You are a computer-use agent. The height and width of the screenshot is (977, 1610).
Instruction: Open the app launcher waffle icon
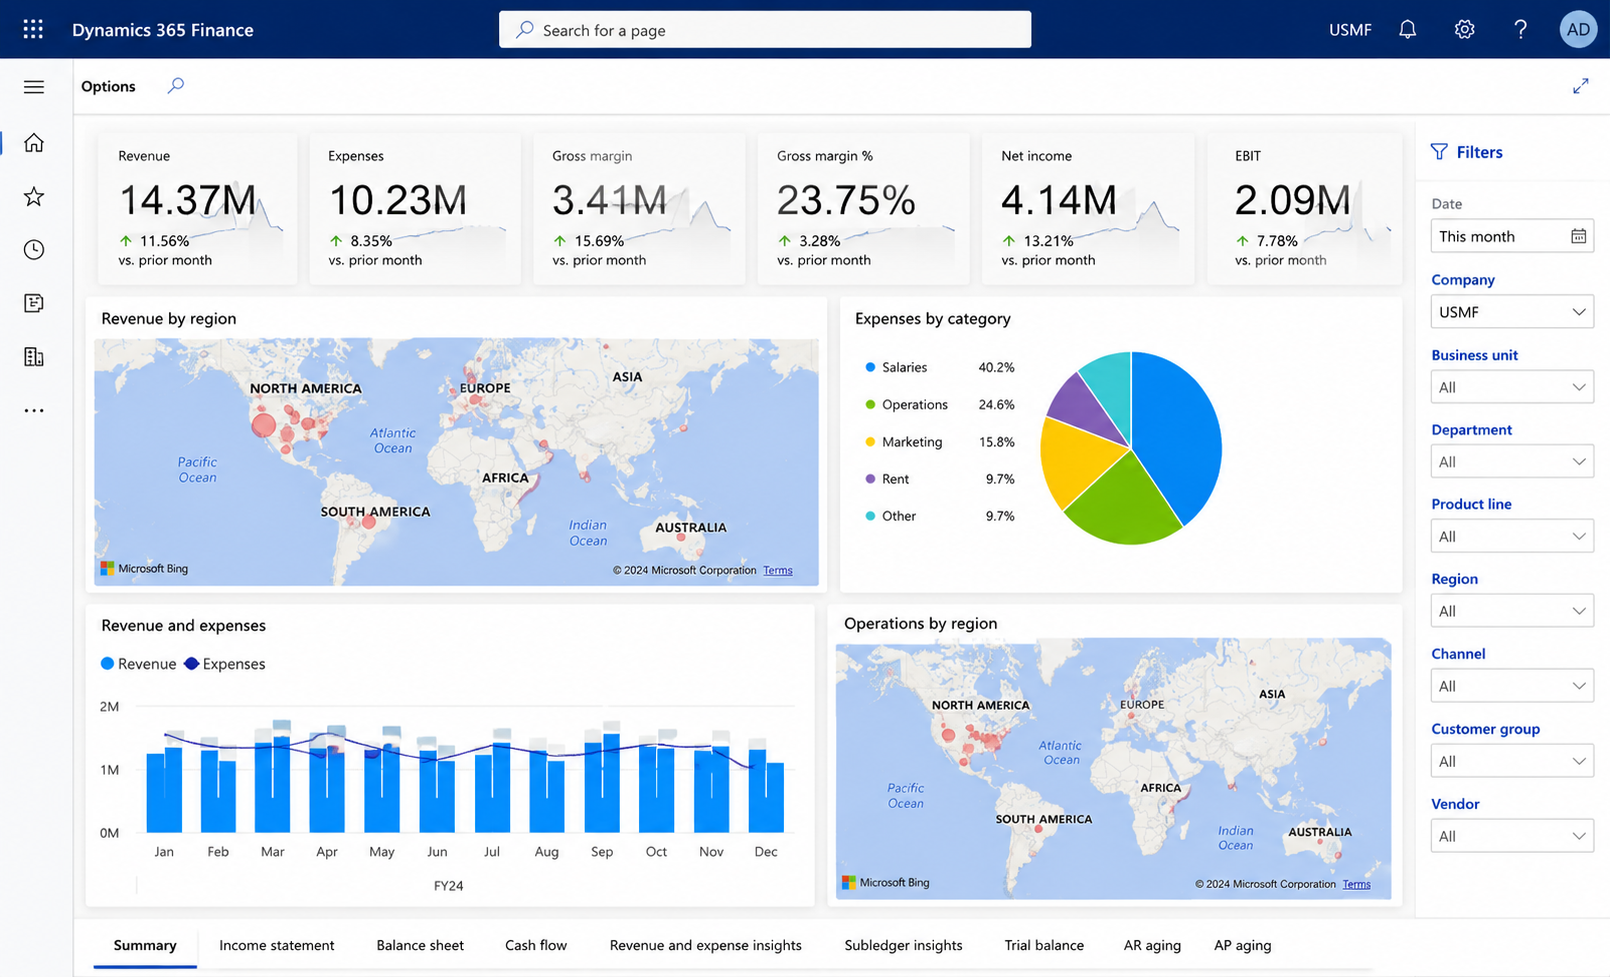point(33,29)
